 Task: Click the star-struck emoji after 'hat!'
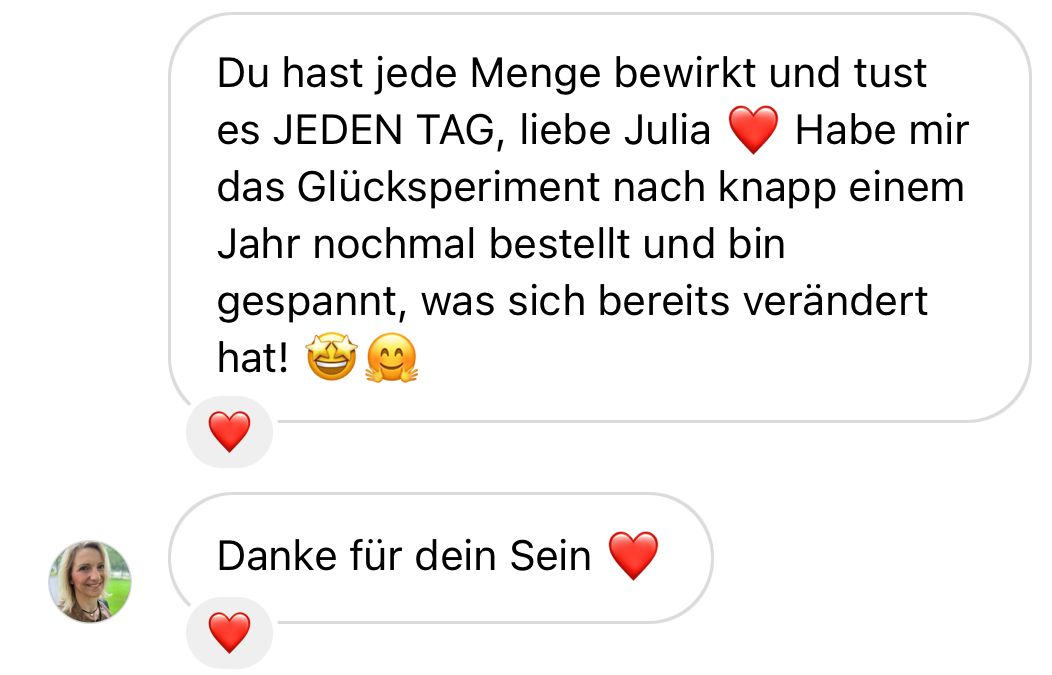[331, 357]
